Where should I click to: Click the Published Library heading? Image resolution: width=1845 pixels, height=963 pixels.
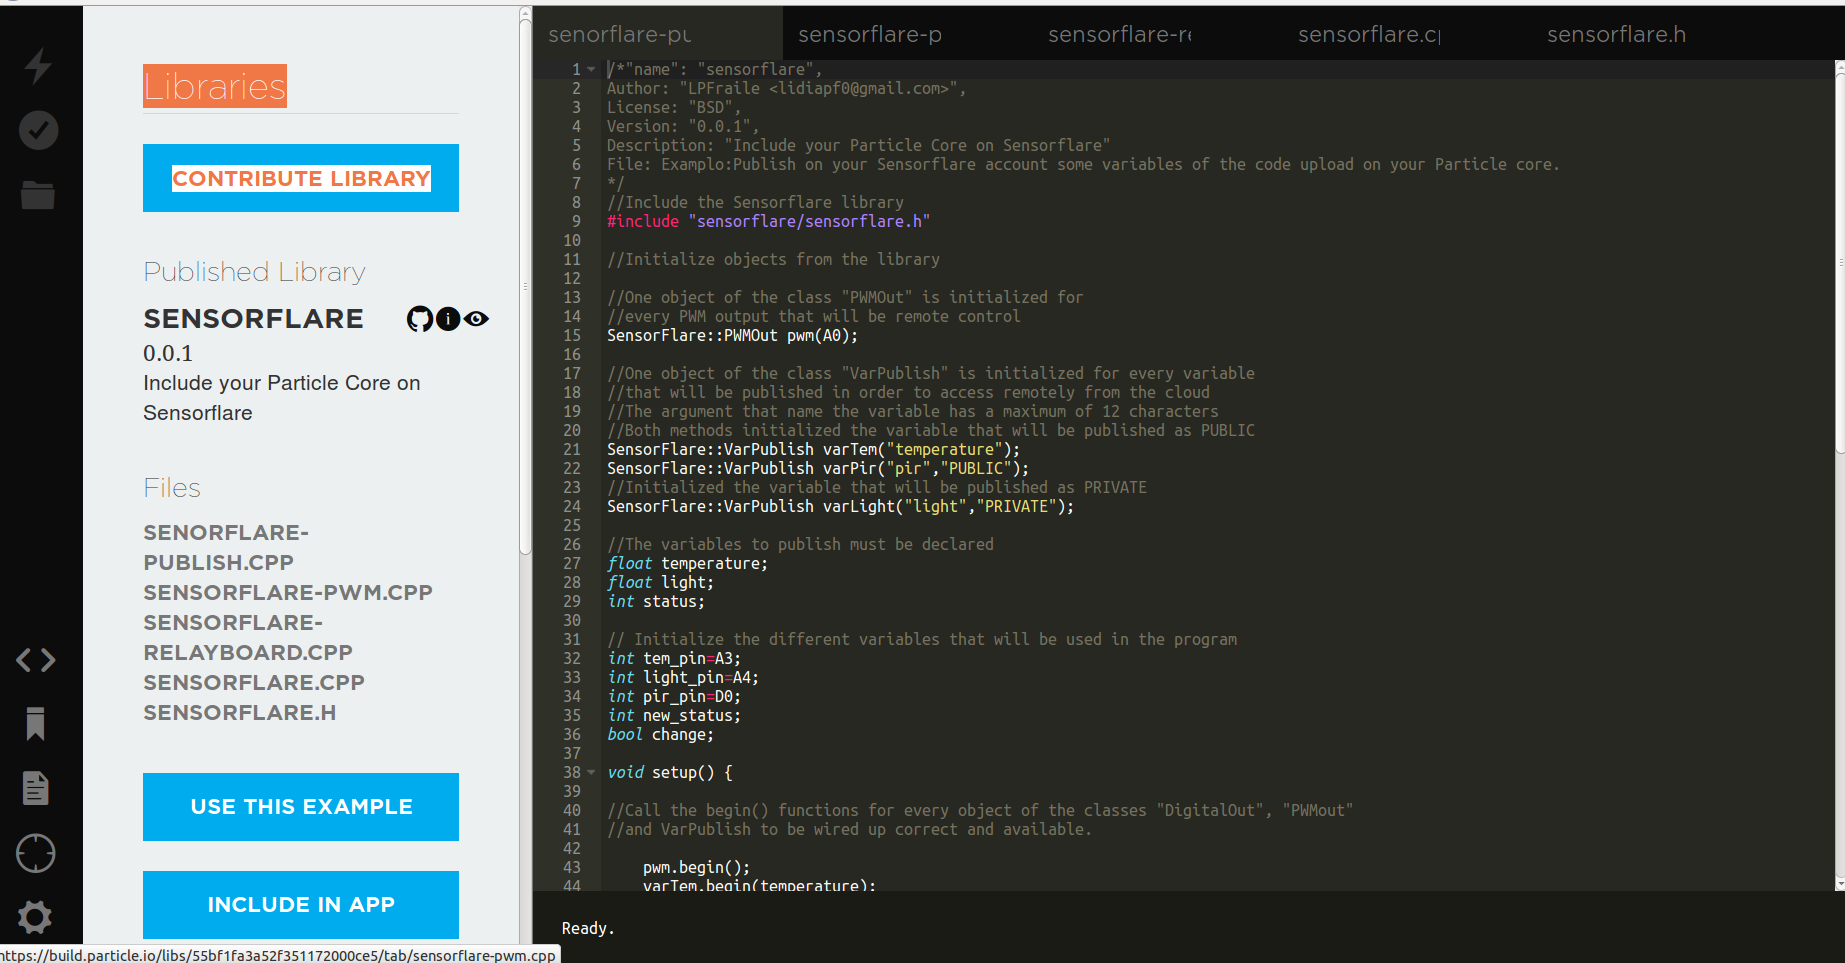[x=254, y=272]
